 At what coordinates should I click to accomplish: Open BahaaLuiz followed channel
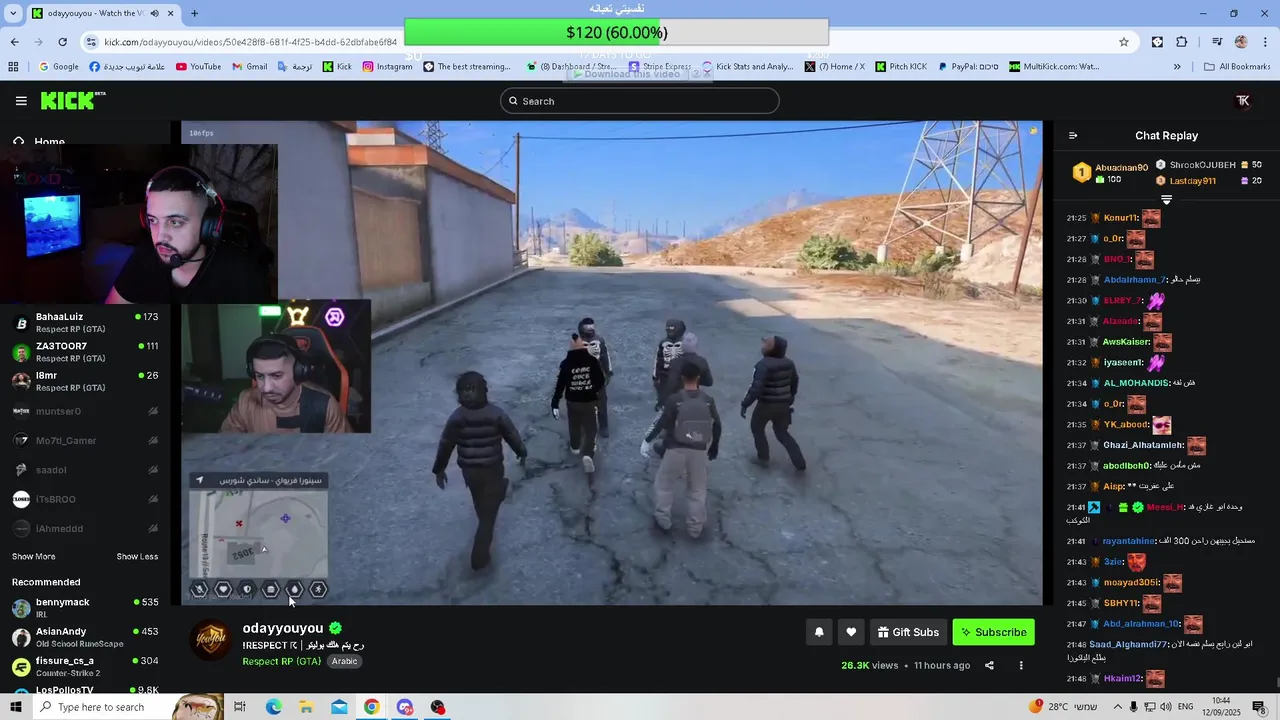tap(85, 323)
